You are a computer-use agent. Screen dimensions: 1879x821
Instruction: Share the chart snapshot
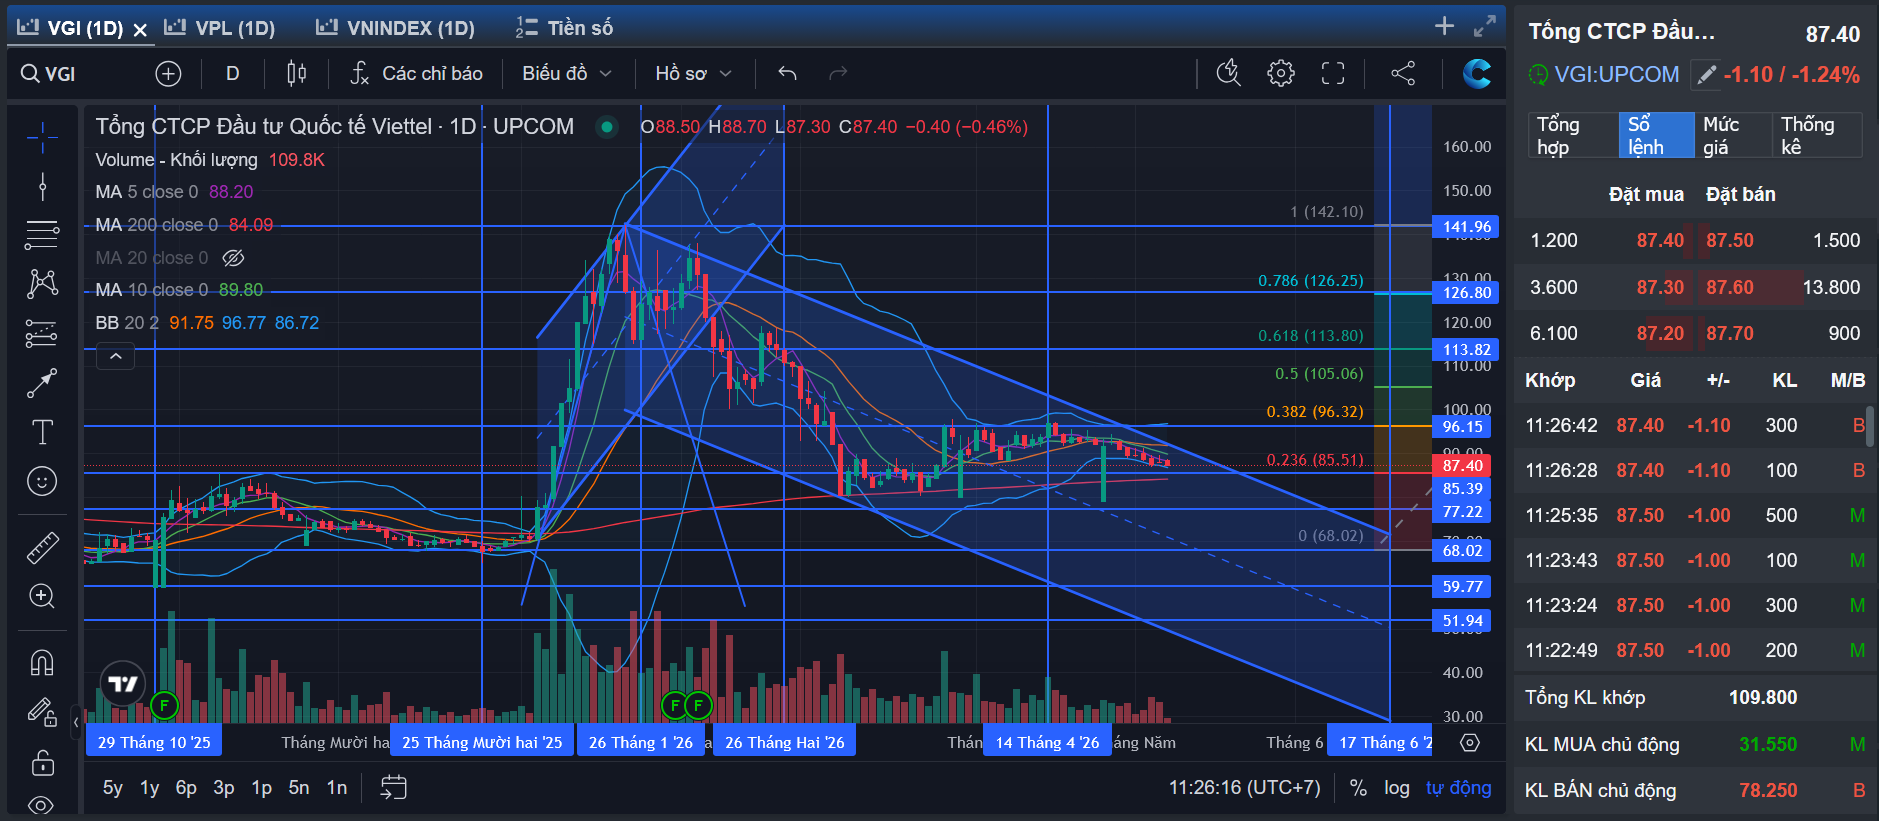point(1403,73)
